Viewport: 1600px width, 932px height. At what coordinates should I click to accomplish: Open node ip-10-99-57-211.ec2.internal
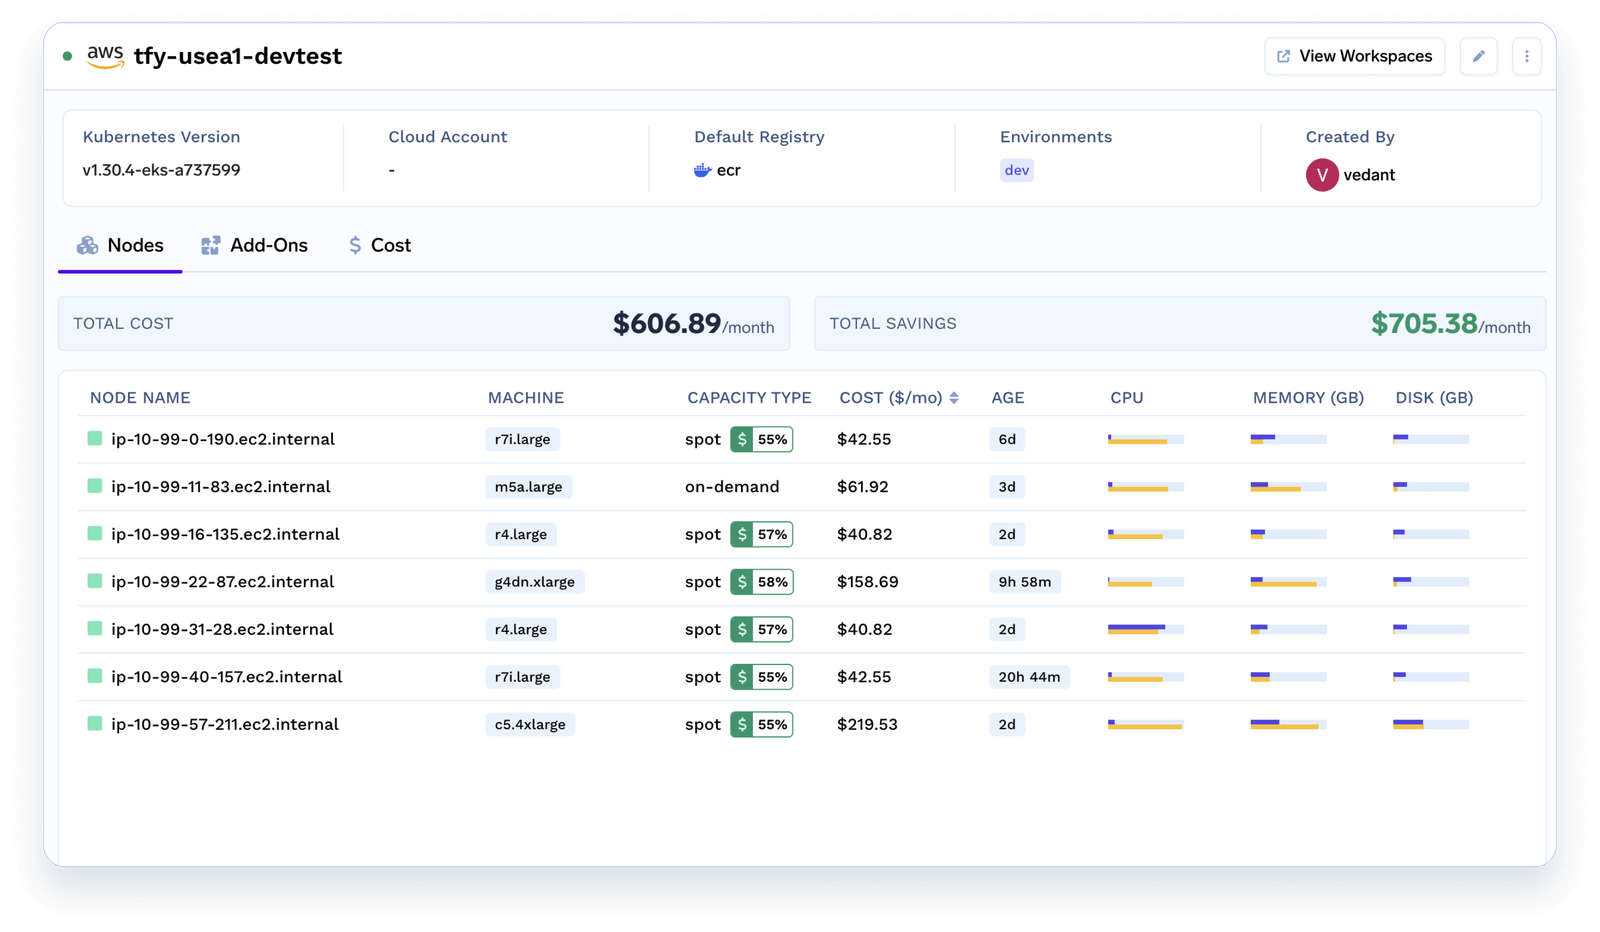225,724
